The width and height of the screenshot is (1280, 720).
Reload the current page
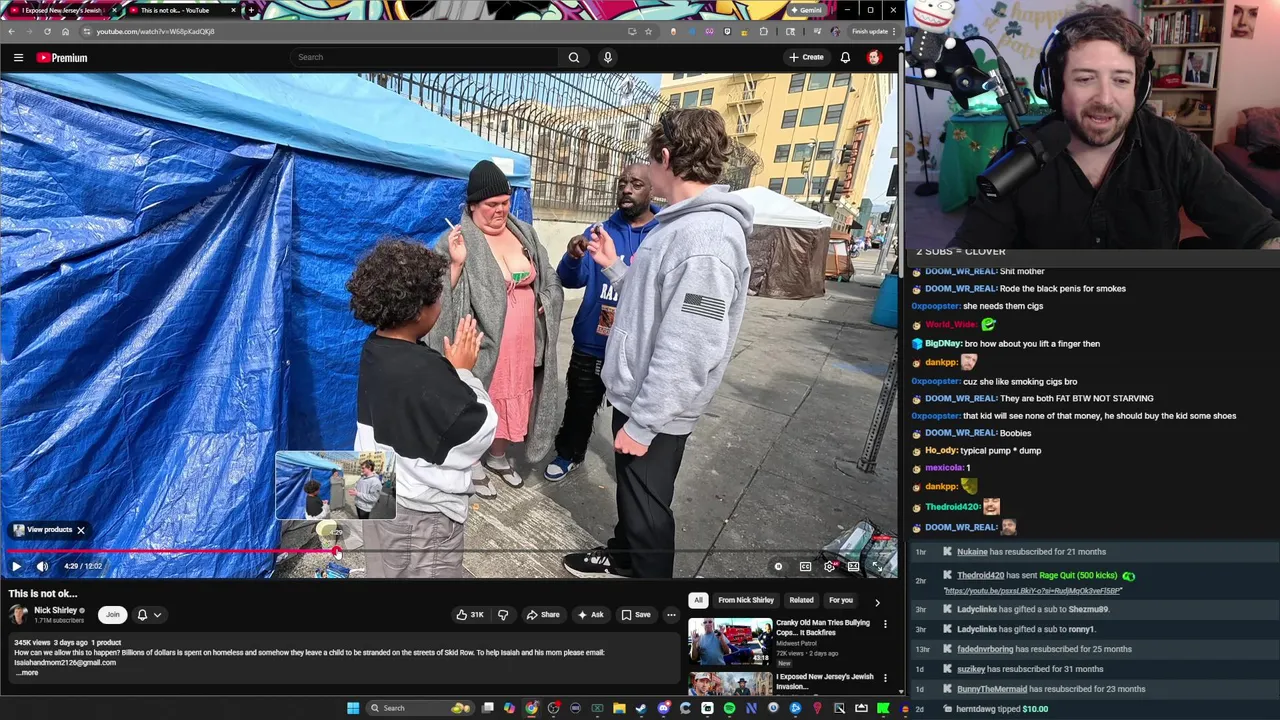tap(47, 31)
